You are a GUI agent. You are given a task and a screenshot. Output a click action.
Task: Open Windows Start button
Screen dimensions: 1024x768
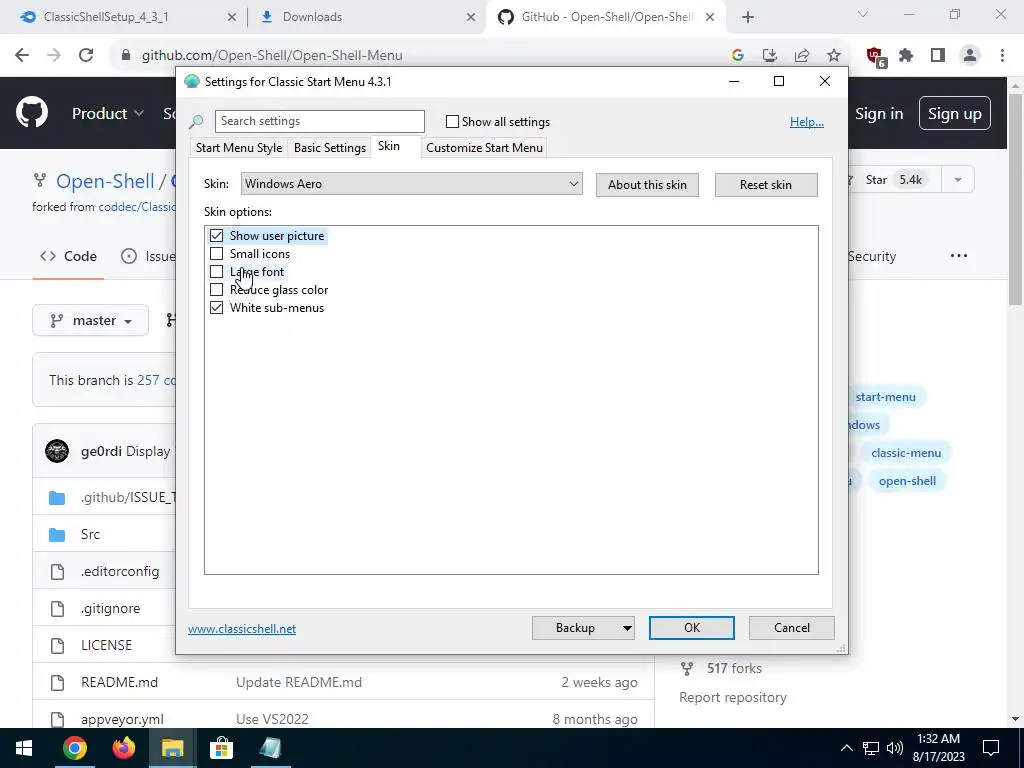[24, 748]
